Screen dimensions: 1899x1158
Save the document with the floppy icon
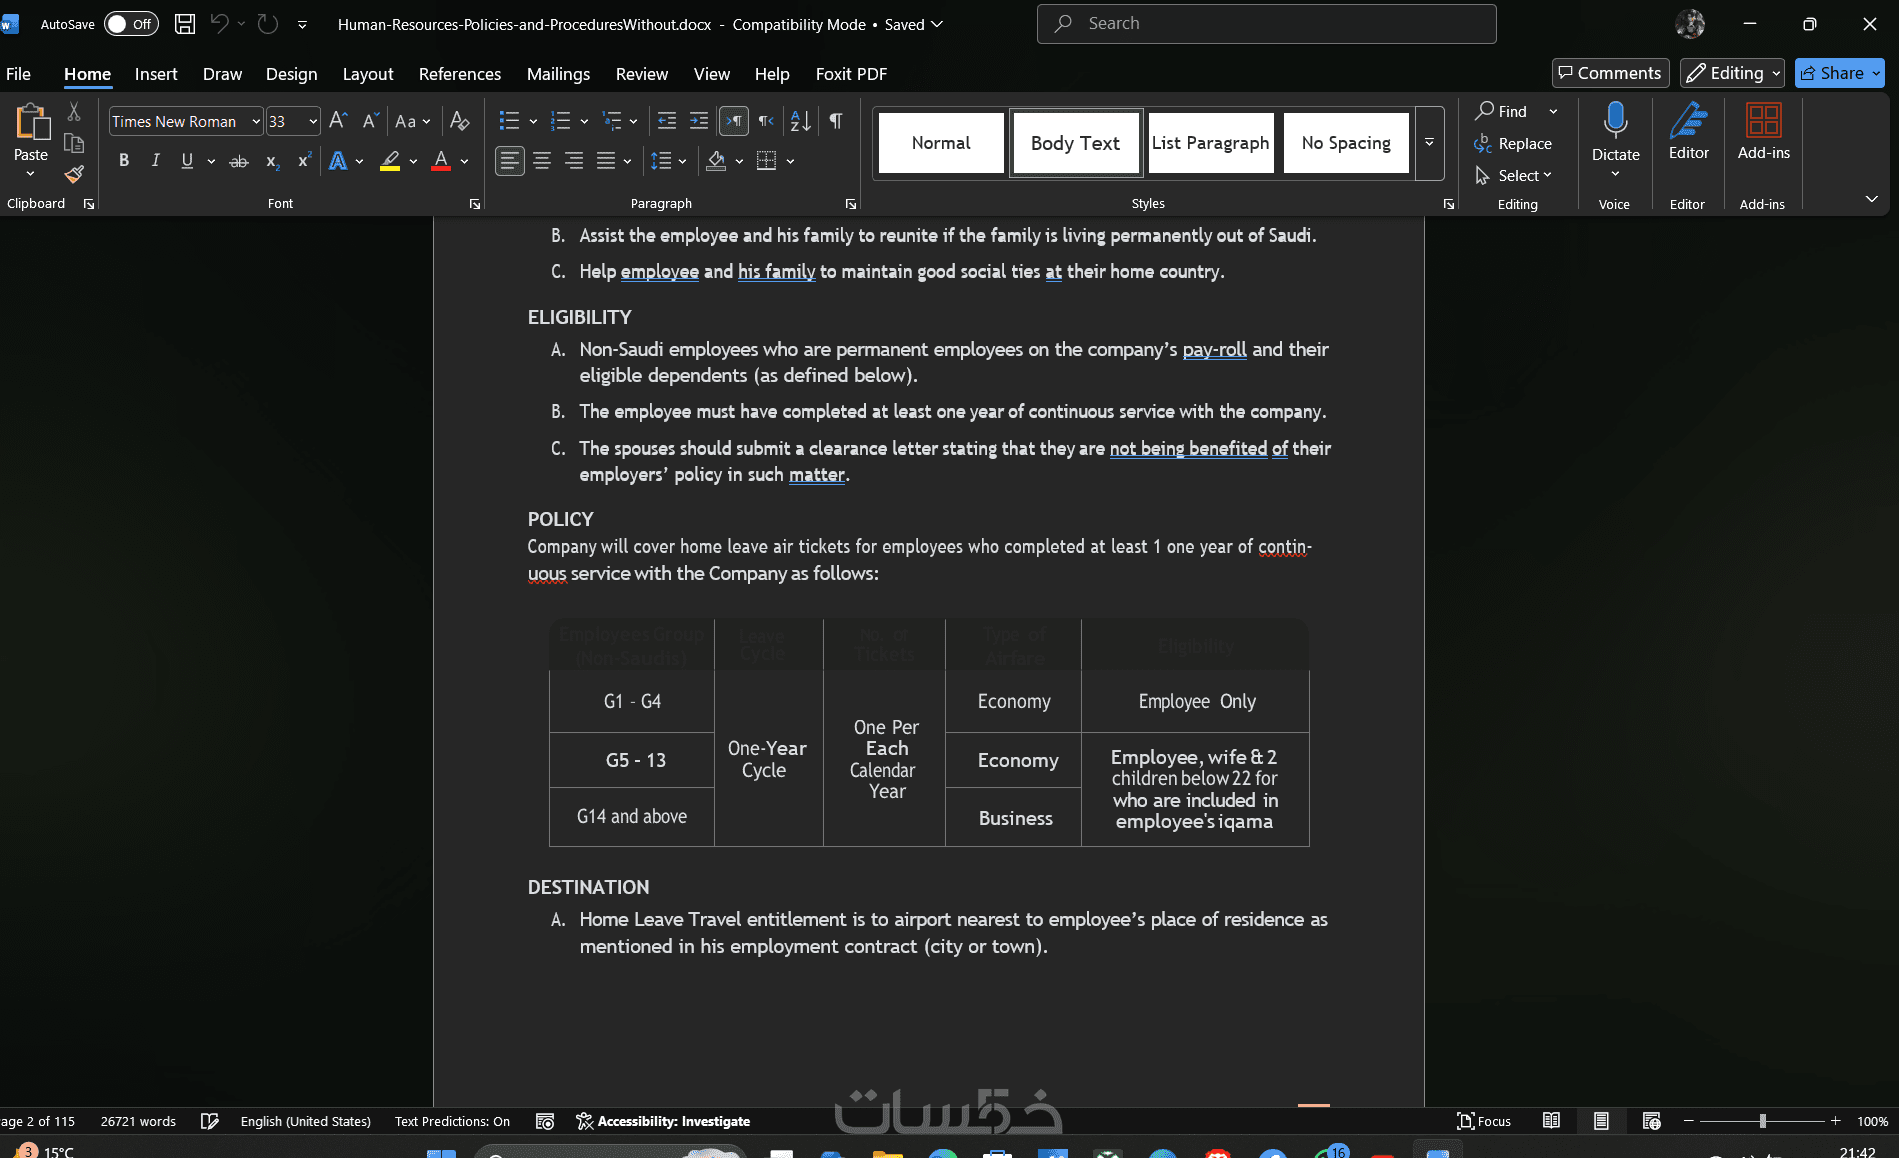tap(185, 24)
